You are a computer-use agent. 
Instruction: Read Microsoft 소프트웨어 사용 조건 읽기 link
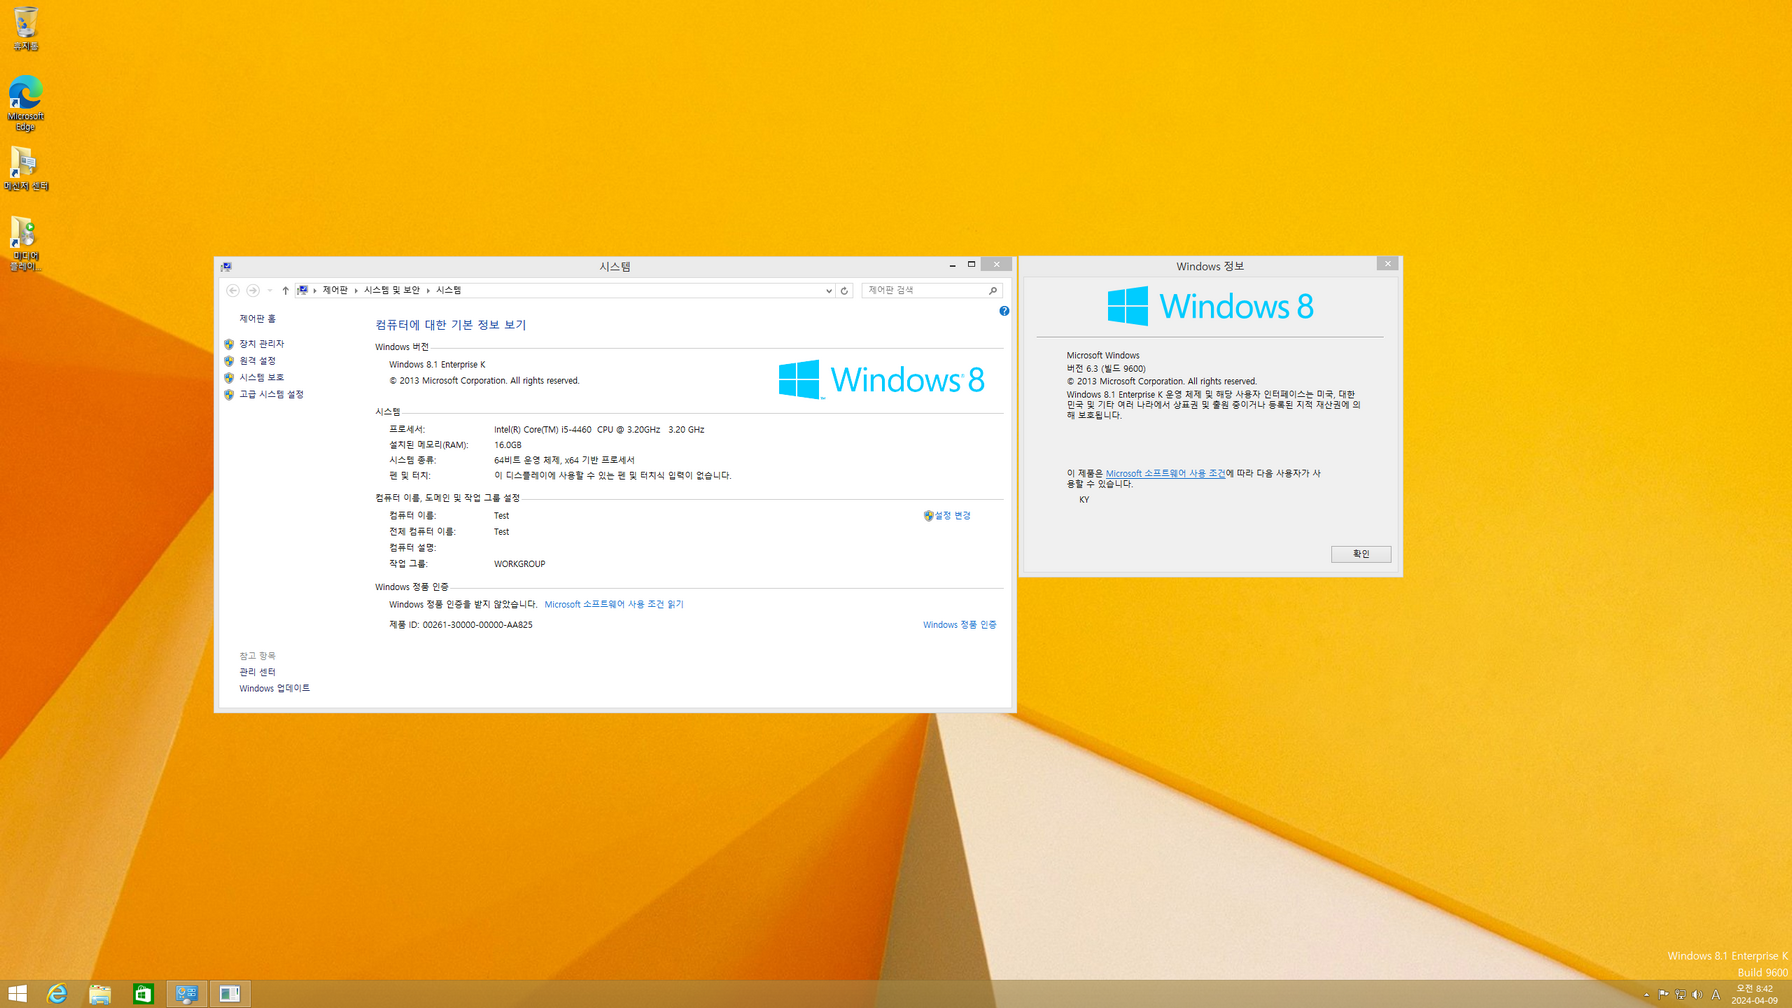click(614, 605)
